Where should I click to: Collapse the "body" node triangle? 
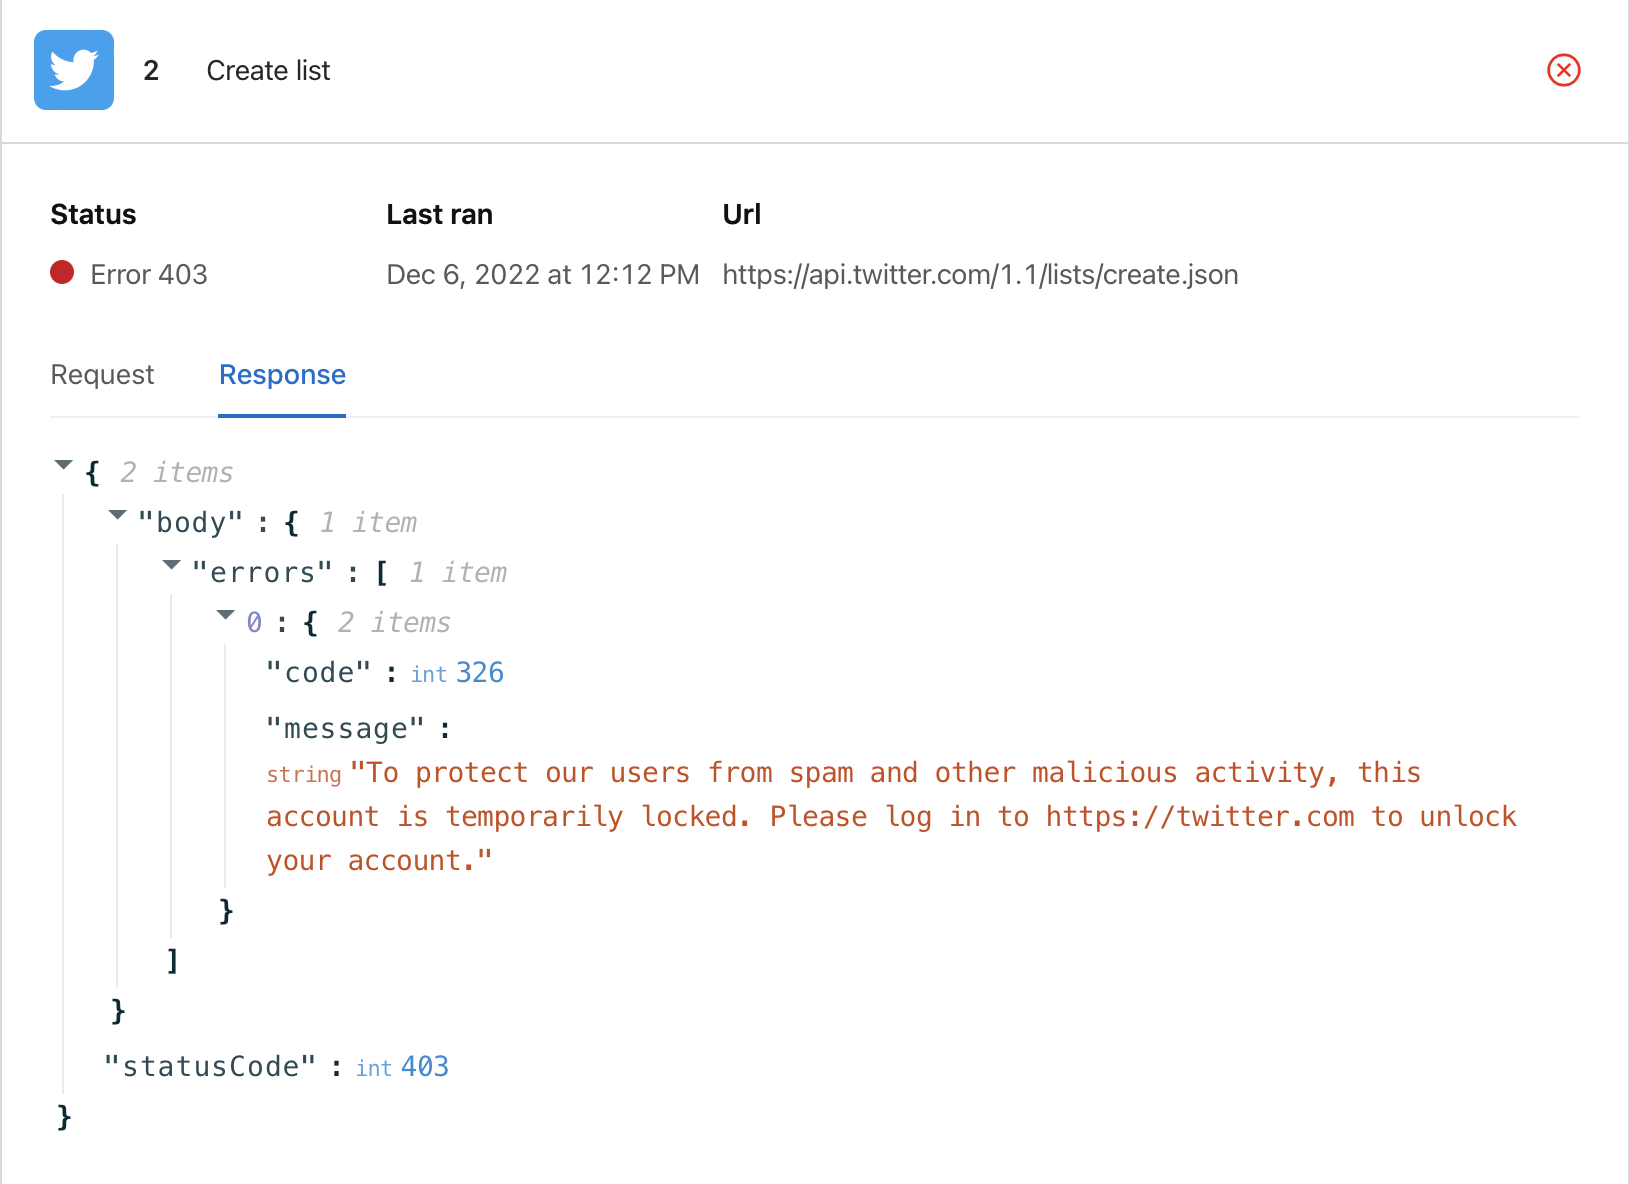[118, 515]
